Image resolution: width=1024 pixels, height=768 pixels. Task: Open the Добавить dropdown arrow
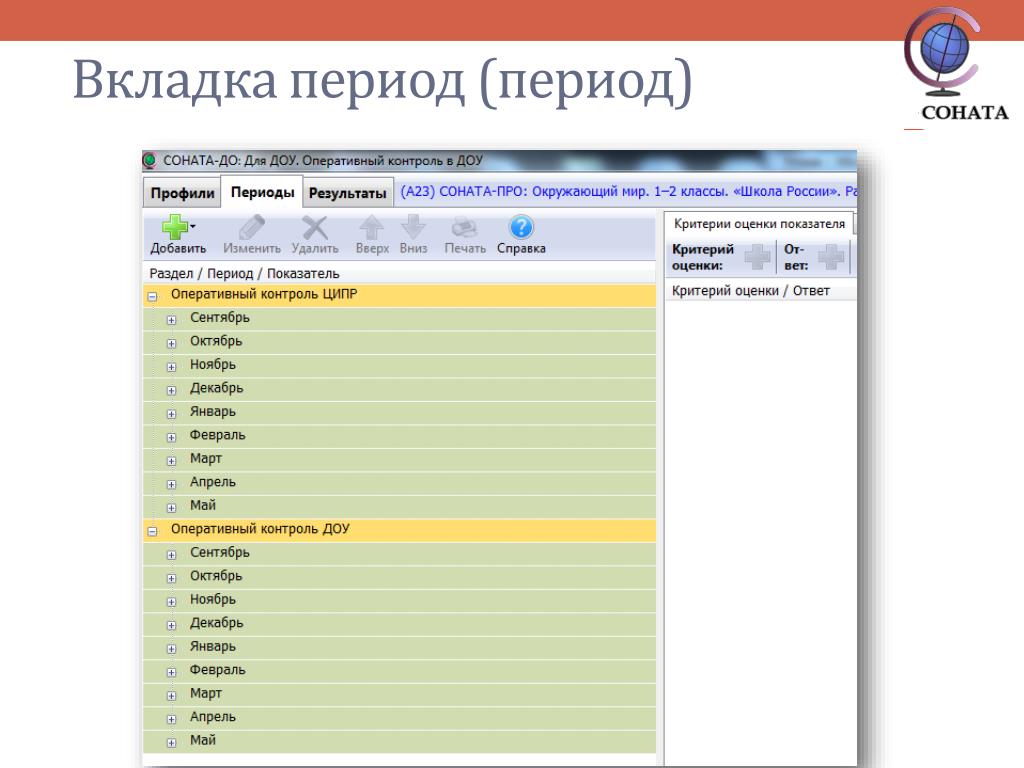pos(193,227)
